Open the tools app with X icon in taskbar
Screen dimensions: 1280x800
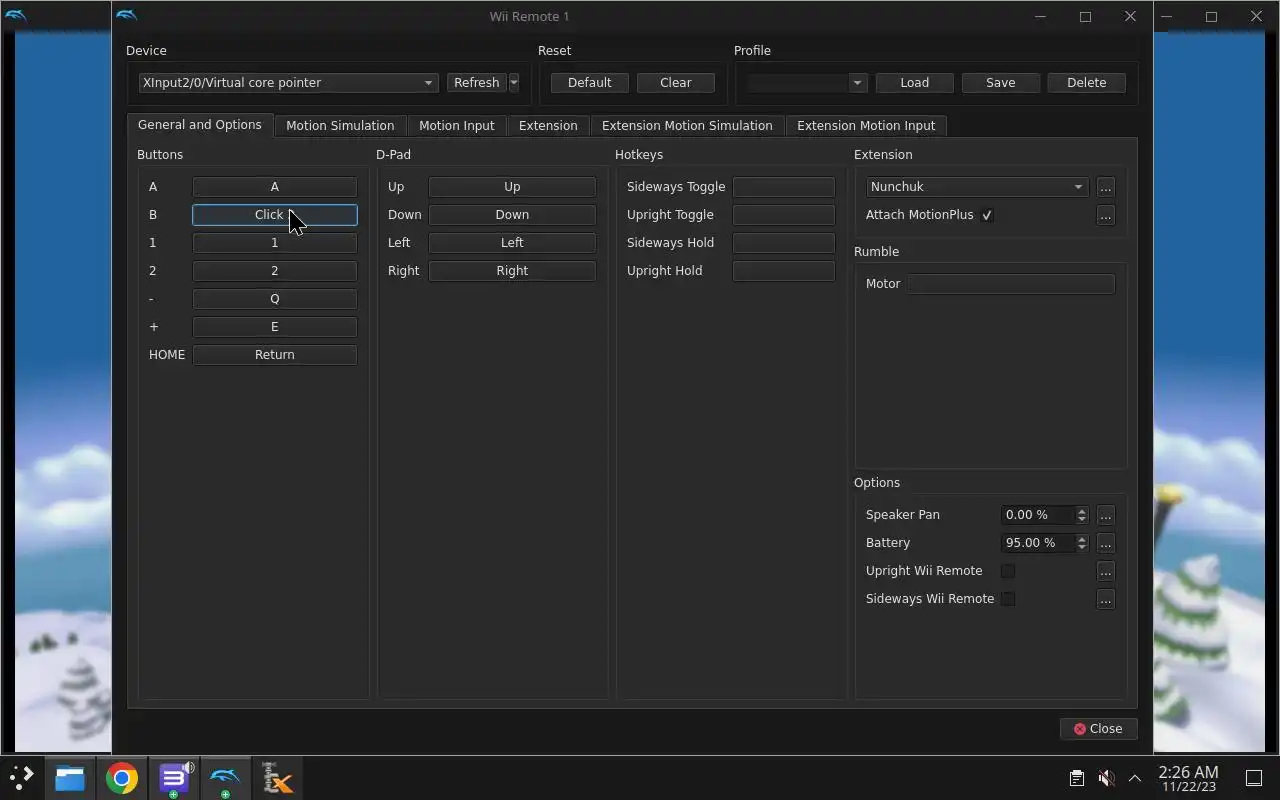point(277,778)
